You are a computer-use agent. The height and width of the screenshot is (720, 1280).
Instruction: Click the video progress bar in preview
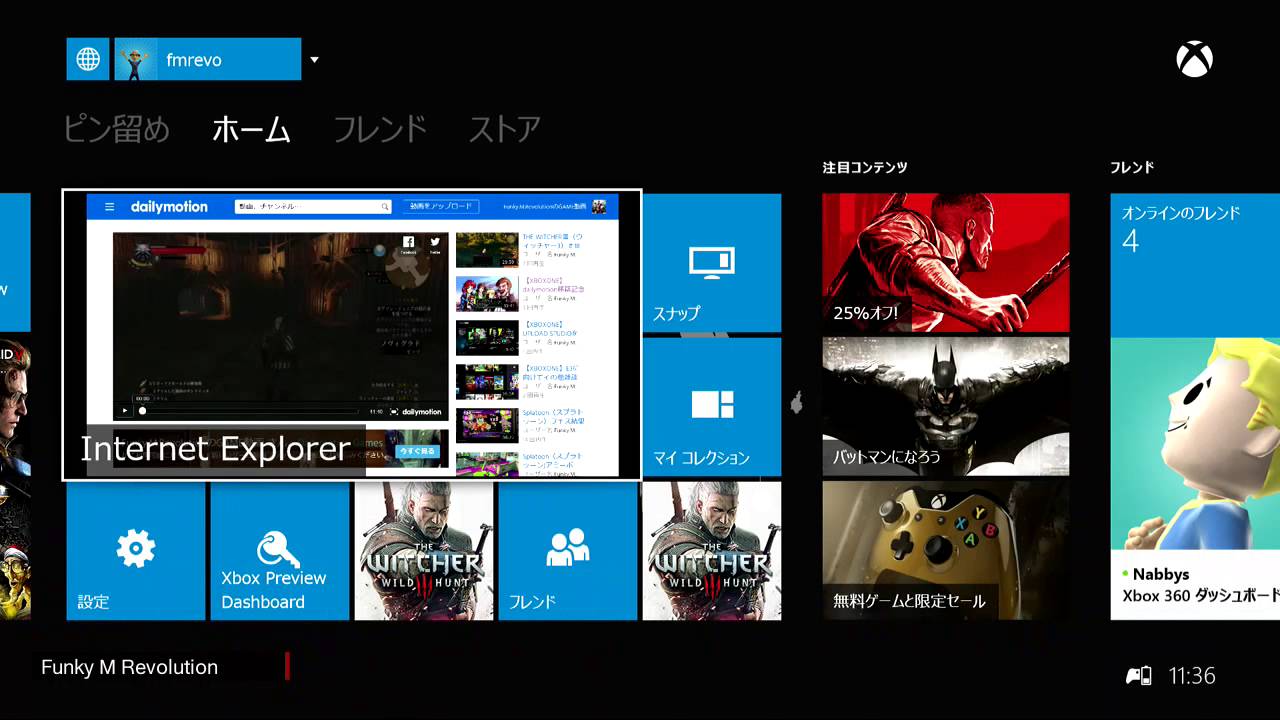pos(250,411)
